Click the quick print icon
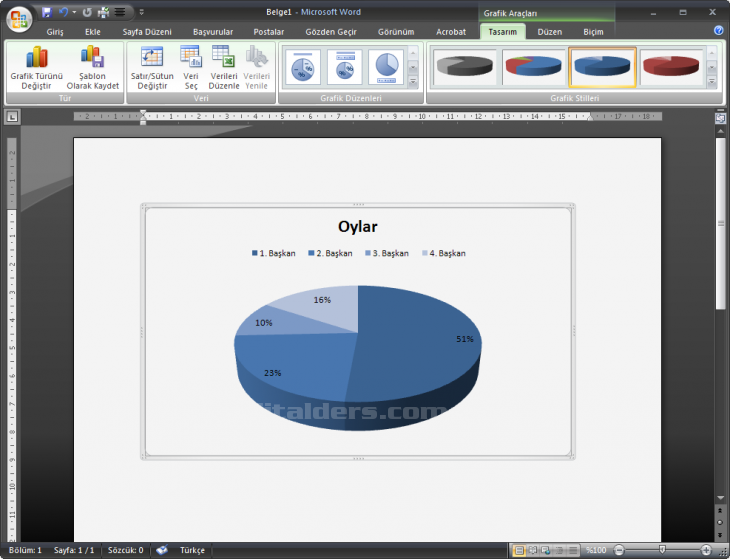This screenshot has height=559, width=730. 103,12
